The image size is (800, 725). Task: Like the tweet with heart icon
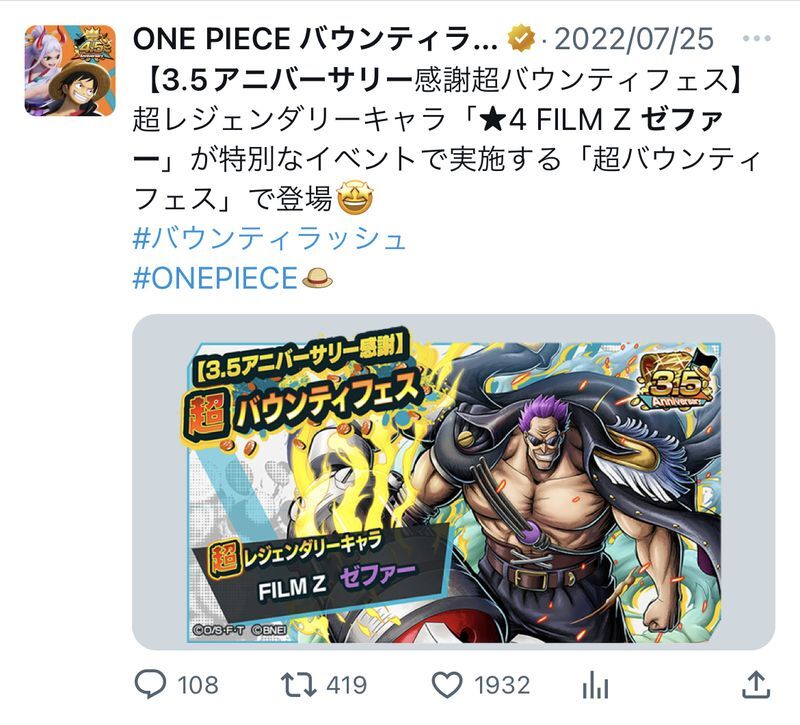coord(447,685)
